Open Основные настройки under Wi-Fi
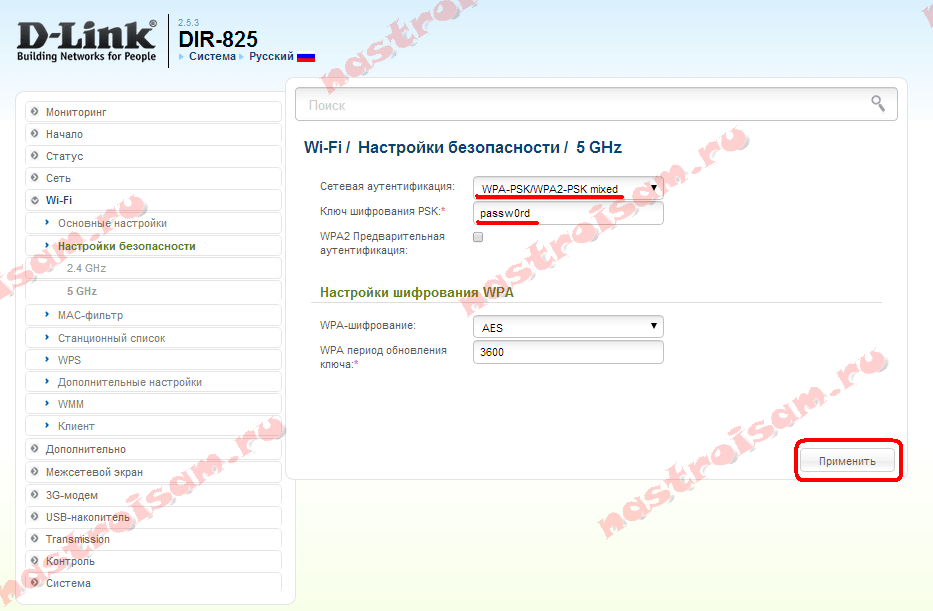The height and width of the screenshot is (611, 933). click(112, 223)
